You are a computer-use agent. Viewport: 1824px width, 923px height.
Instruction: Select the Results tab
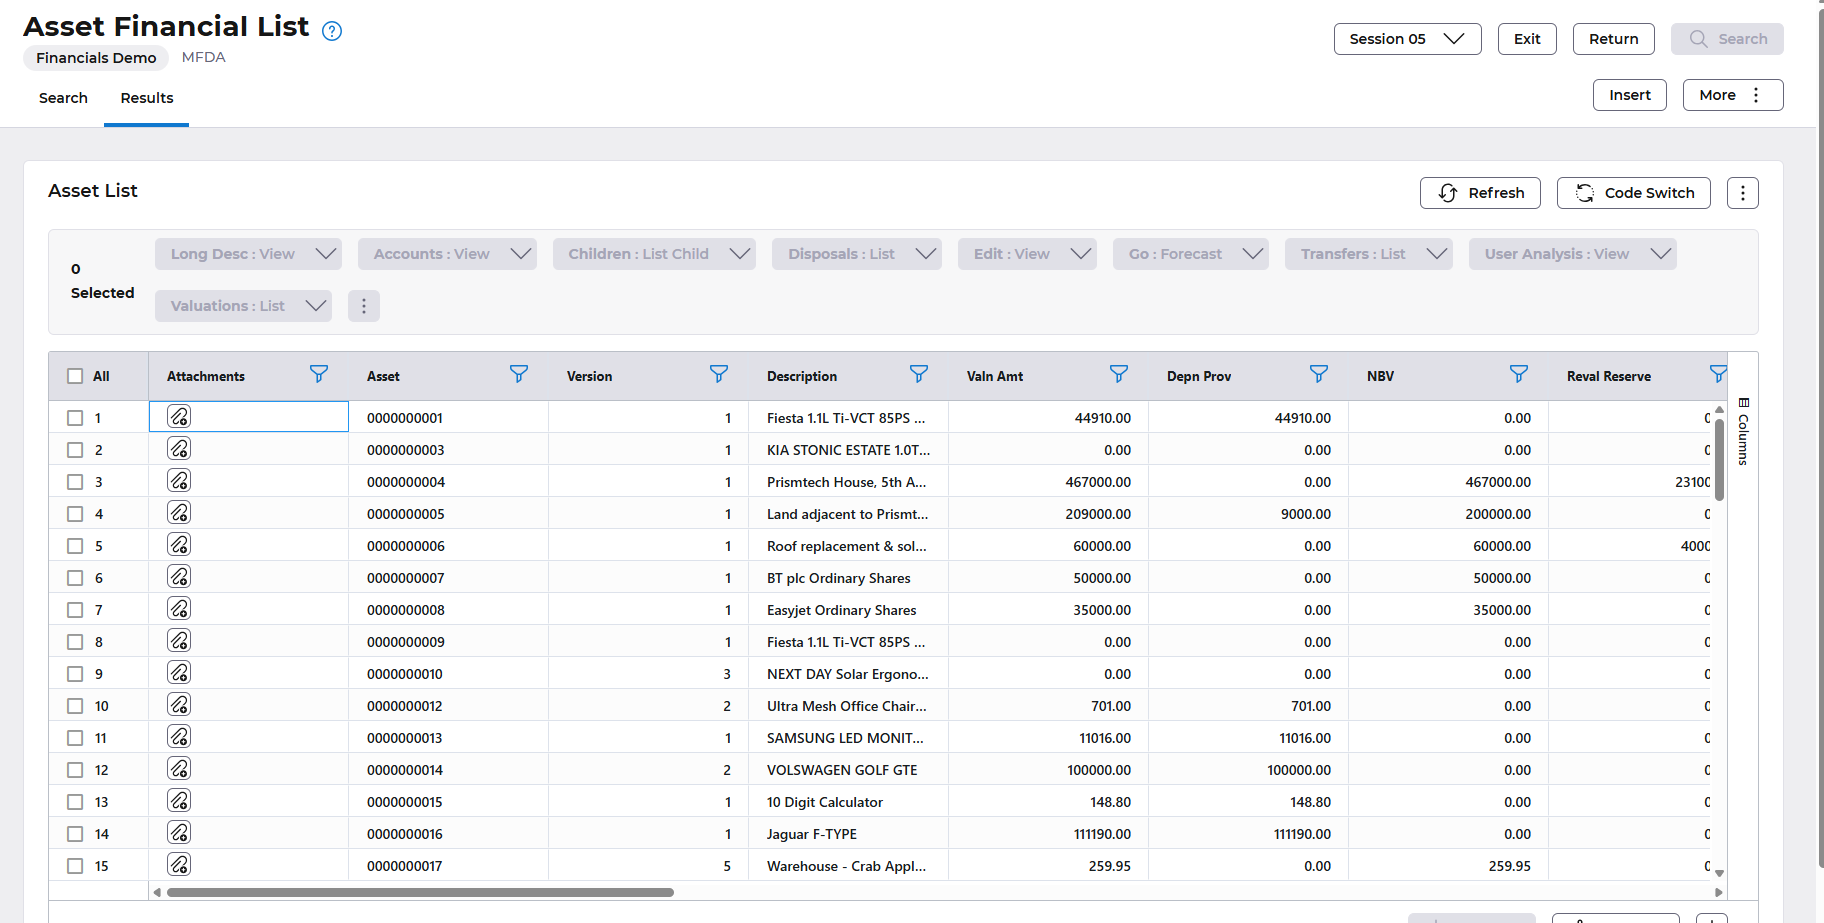[147, 98]
